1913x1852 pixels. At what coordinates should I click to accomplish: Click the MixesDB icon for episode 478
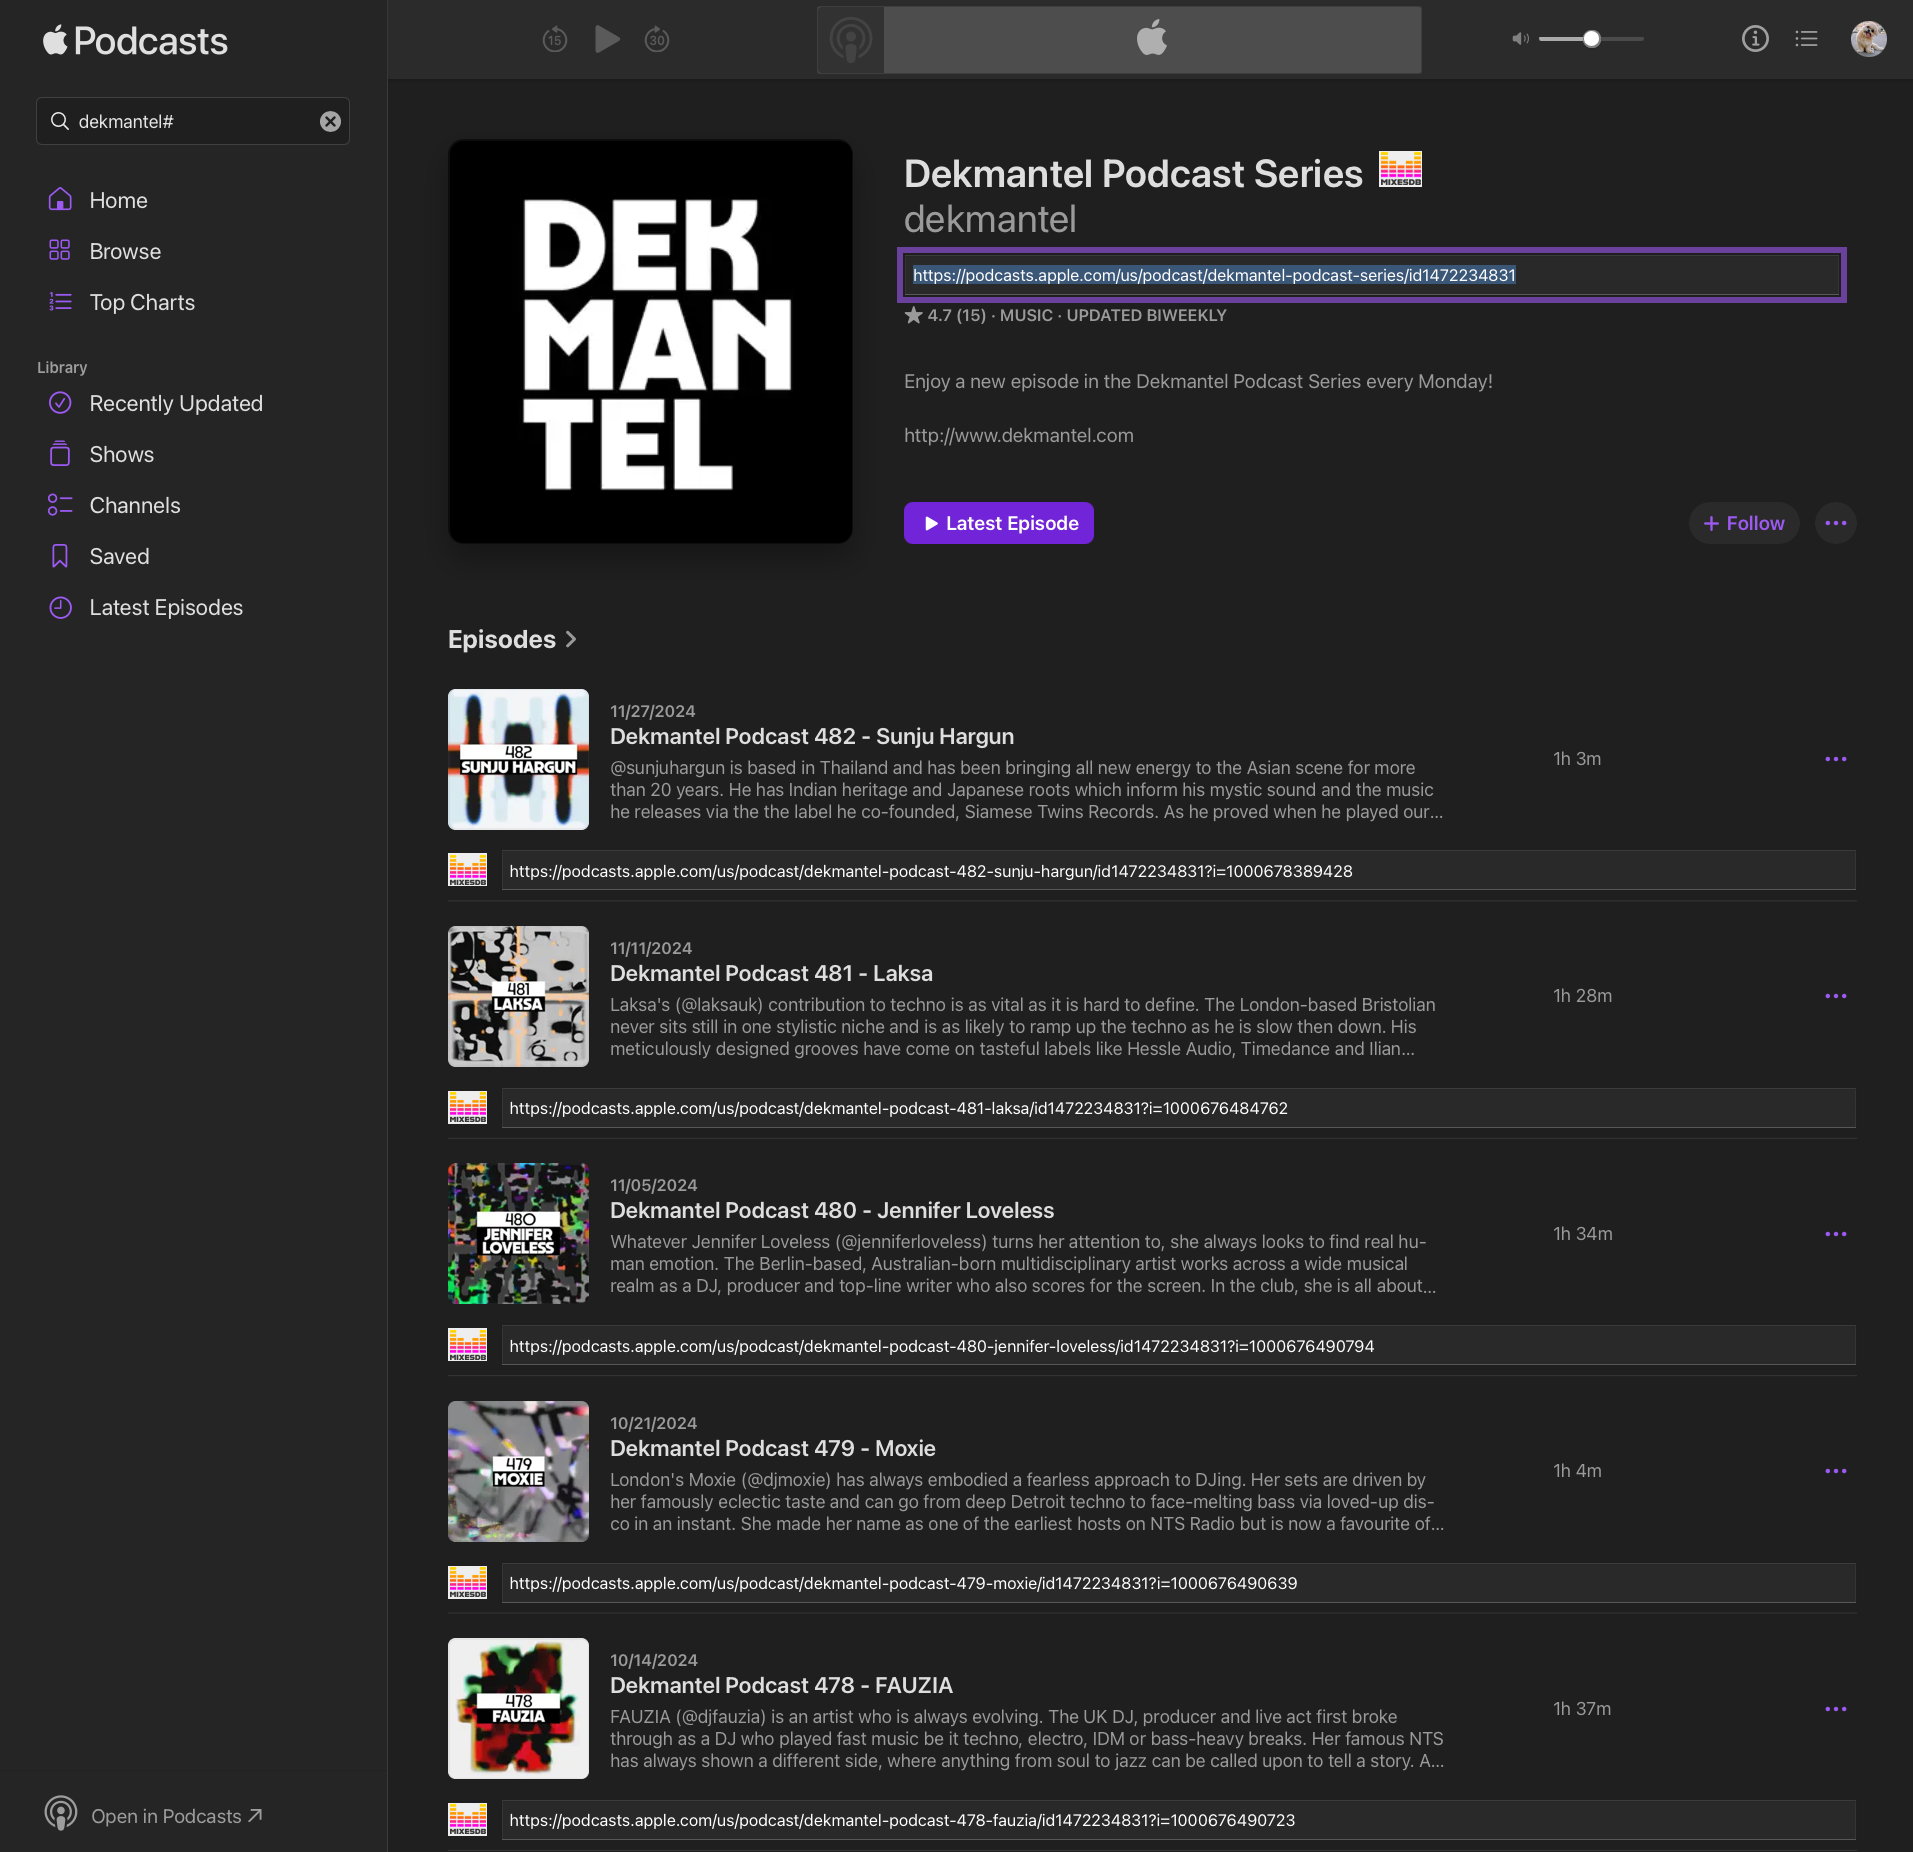(x=467, y=1819)
